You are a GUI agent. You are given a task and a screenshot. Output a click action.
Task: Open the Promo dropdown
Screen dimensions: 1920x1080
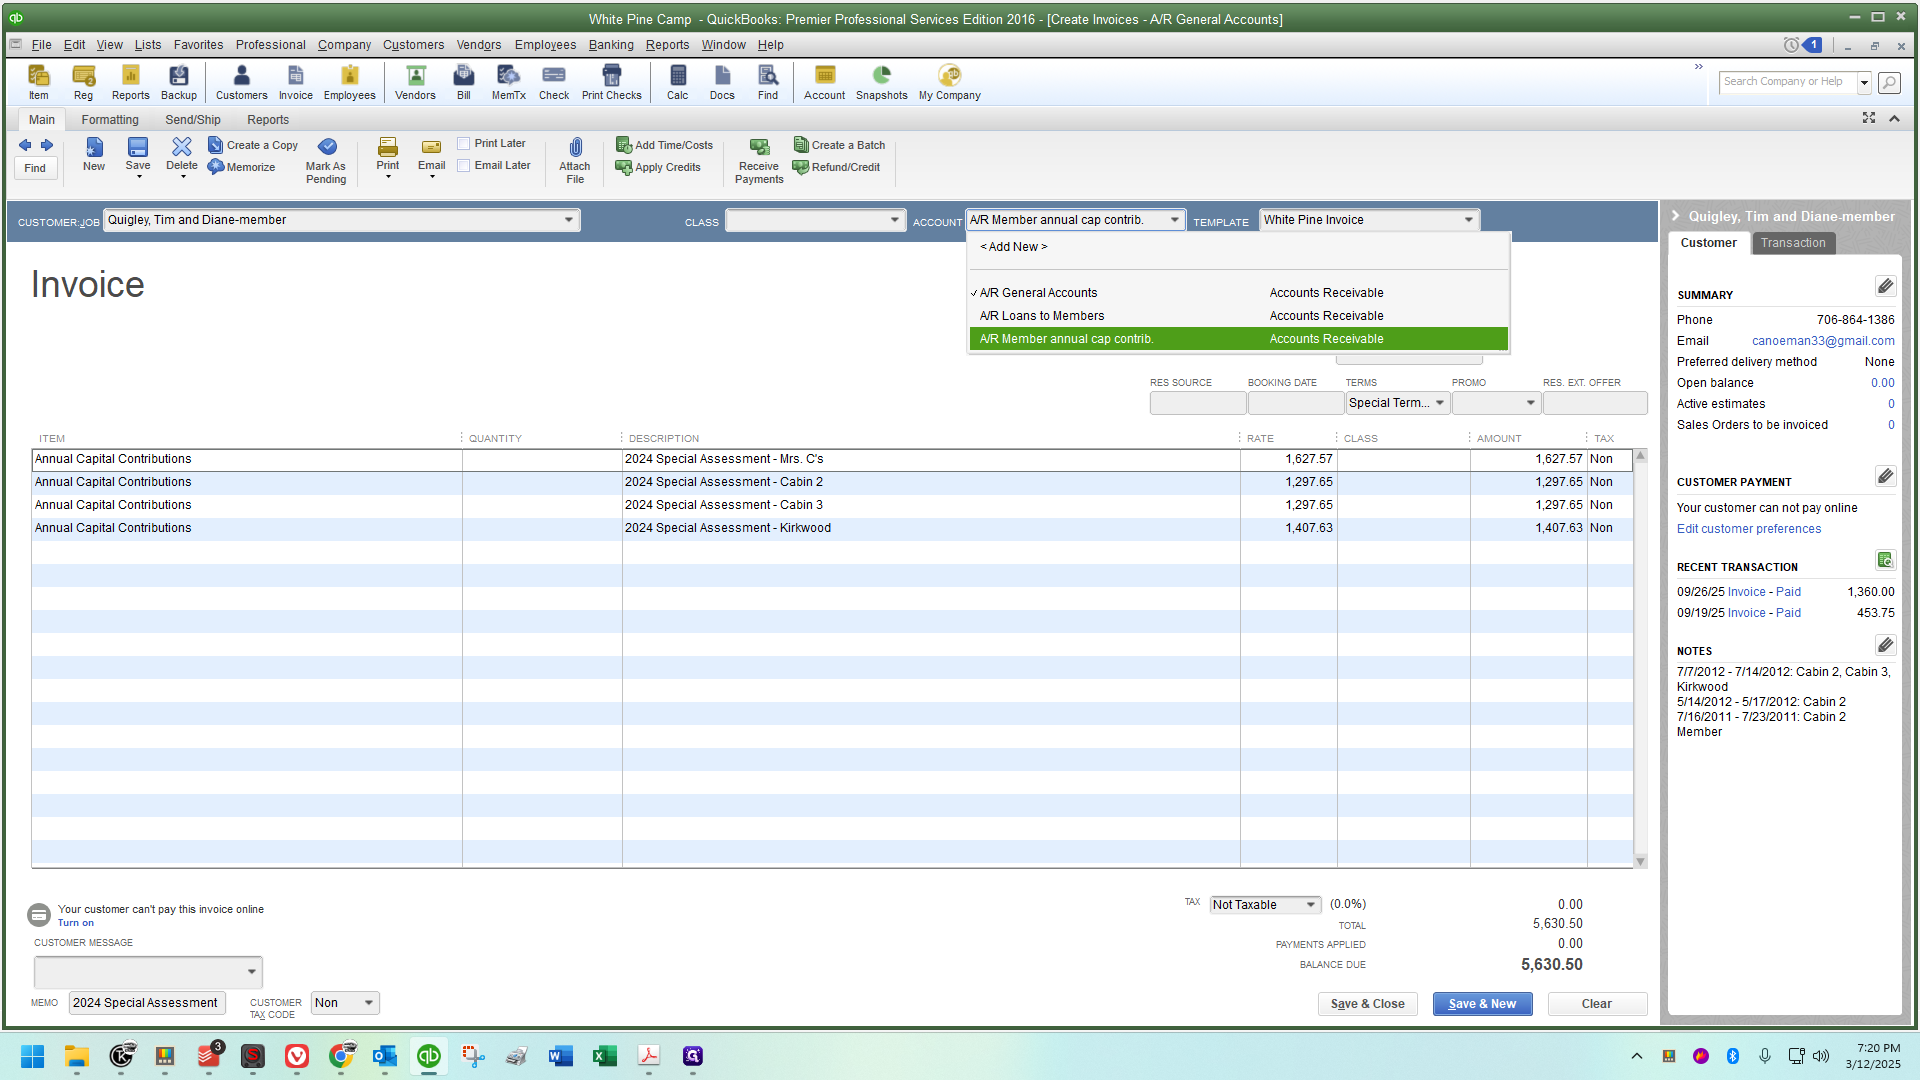pyautogui.click(x=1530, y=403)
